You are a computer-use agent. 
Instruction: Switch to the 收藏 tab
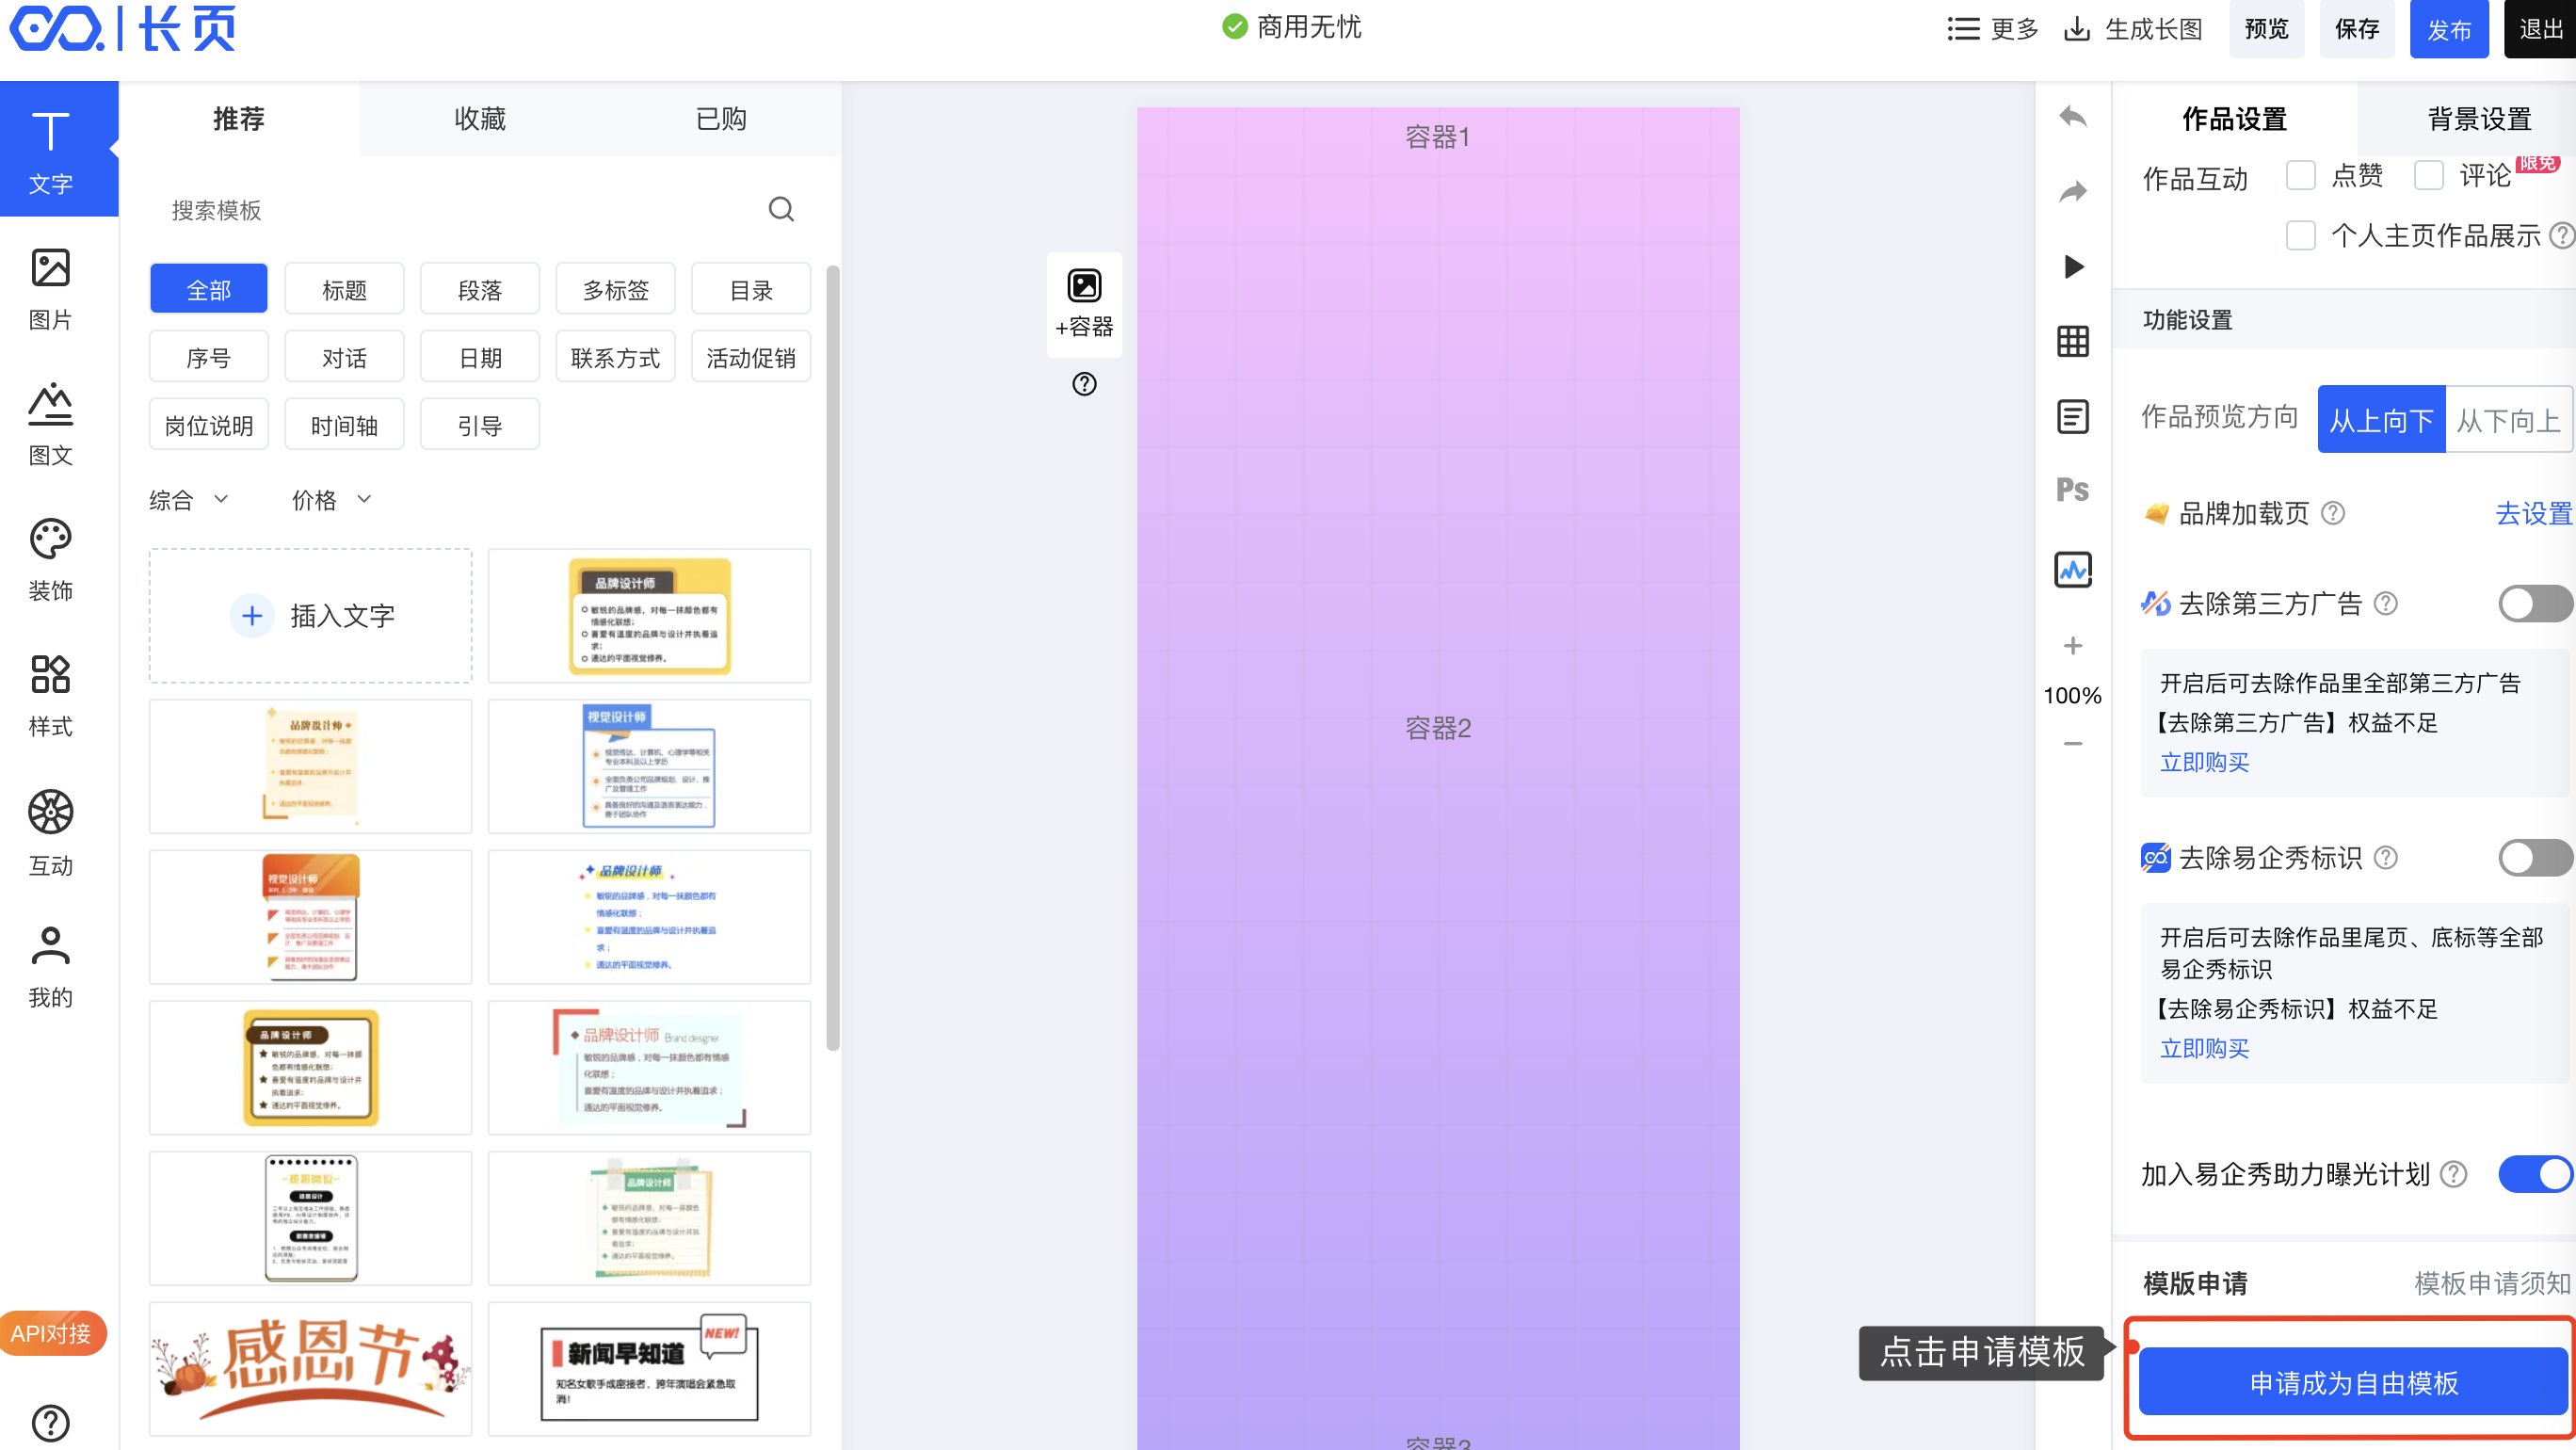pyautogui.click(x=480, y=119)
